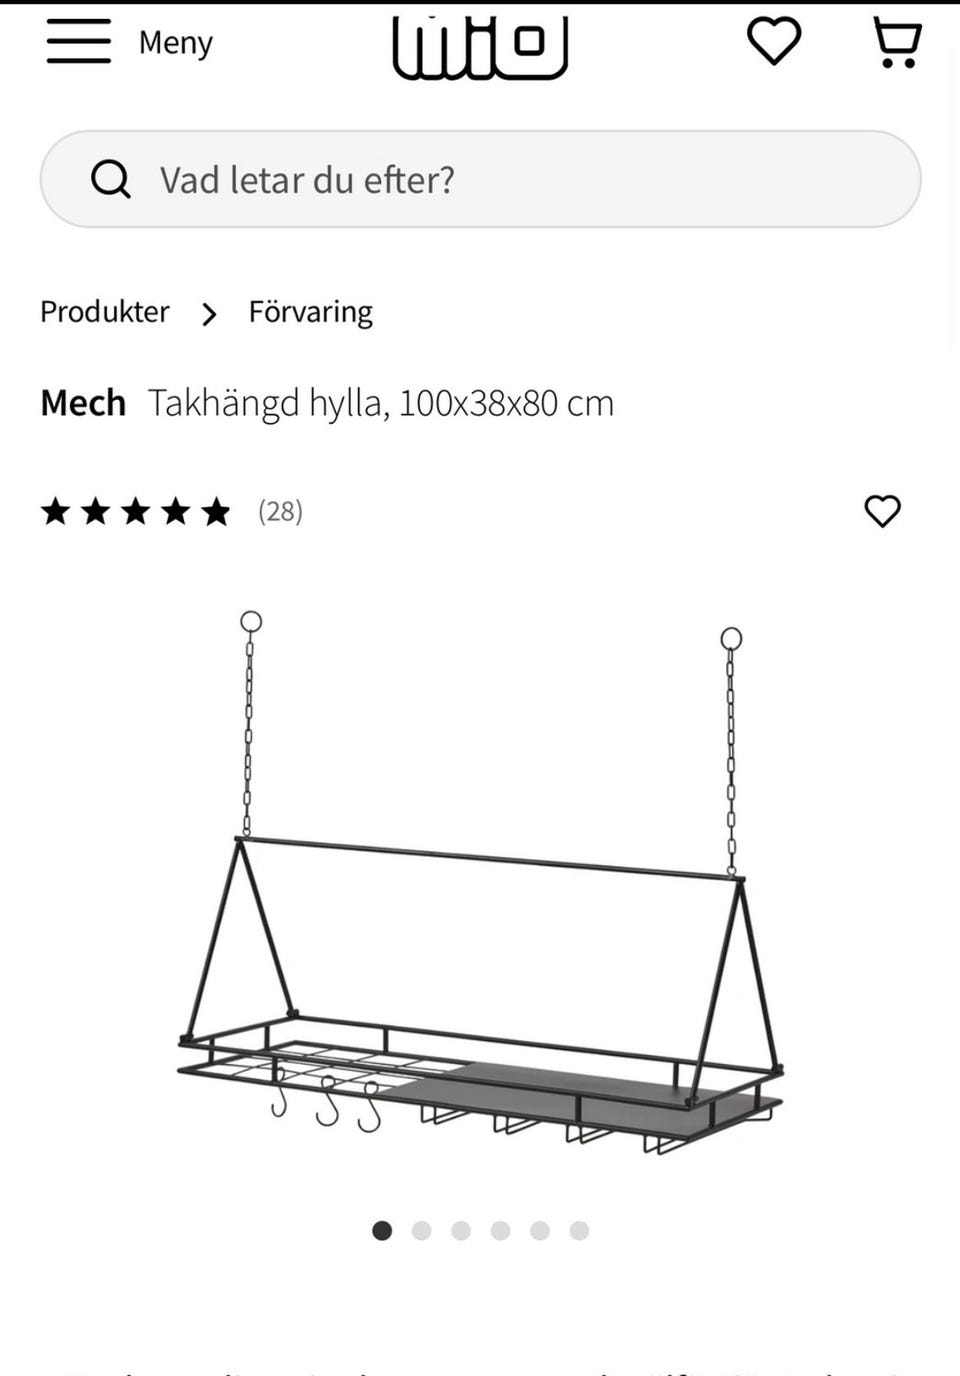960x1376 pixels.
Task: Click the search magnifier icon
Action: point(110,180)
